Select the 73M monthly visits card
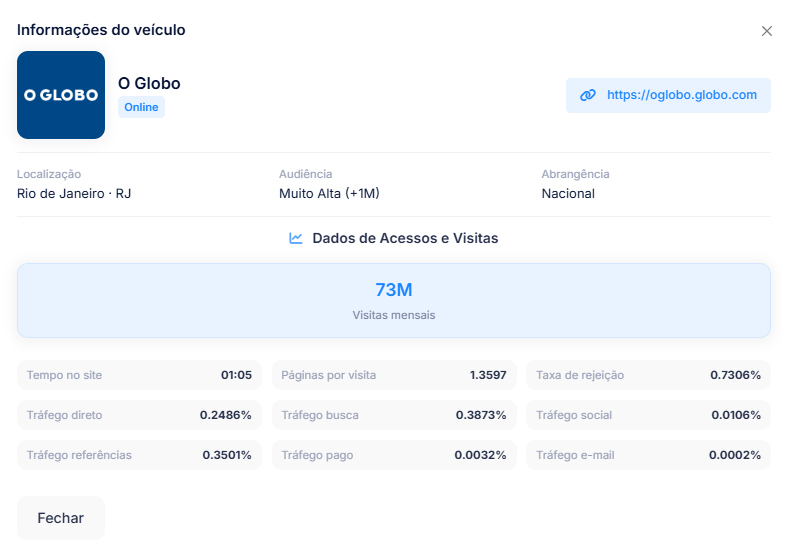 click(394, 300)
